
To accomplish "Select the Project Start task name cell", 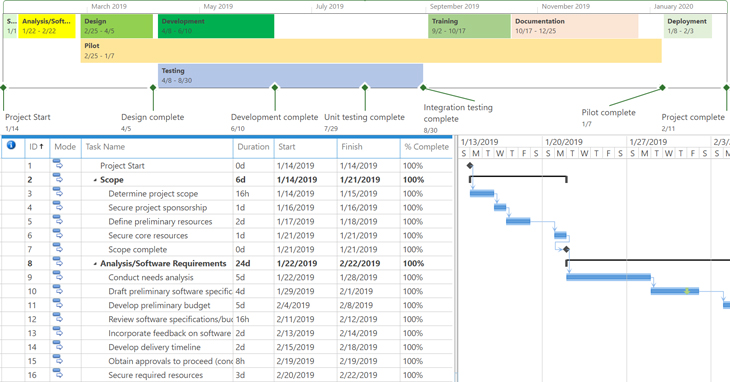I will point(157,166).
